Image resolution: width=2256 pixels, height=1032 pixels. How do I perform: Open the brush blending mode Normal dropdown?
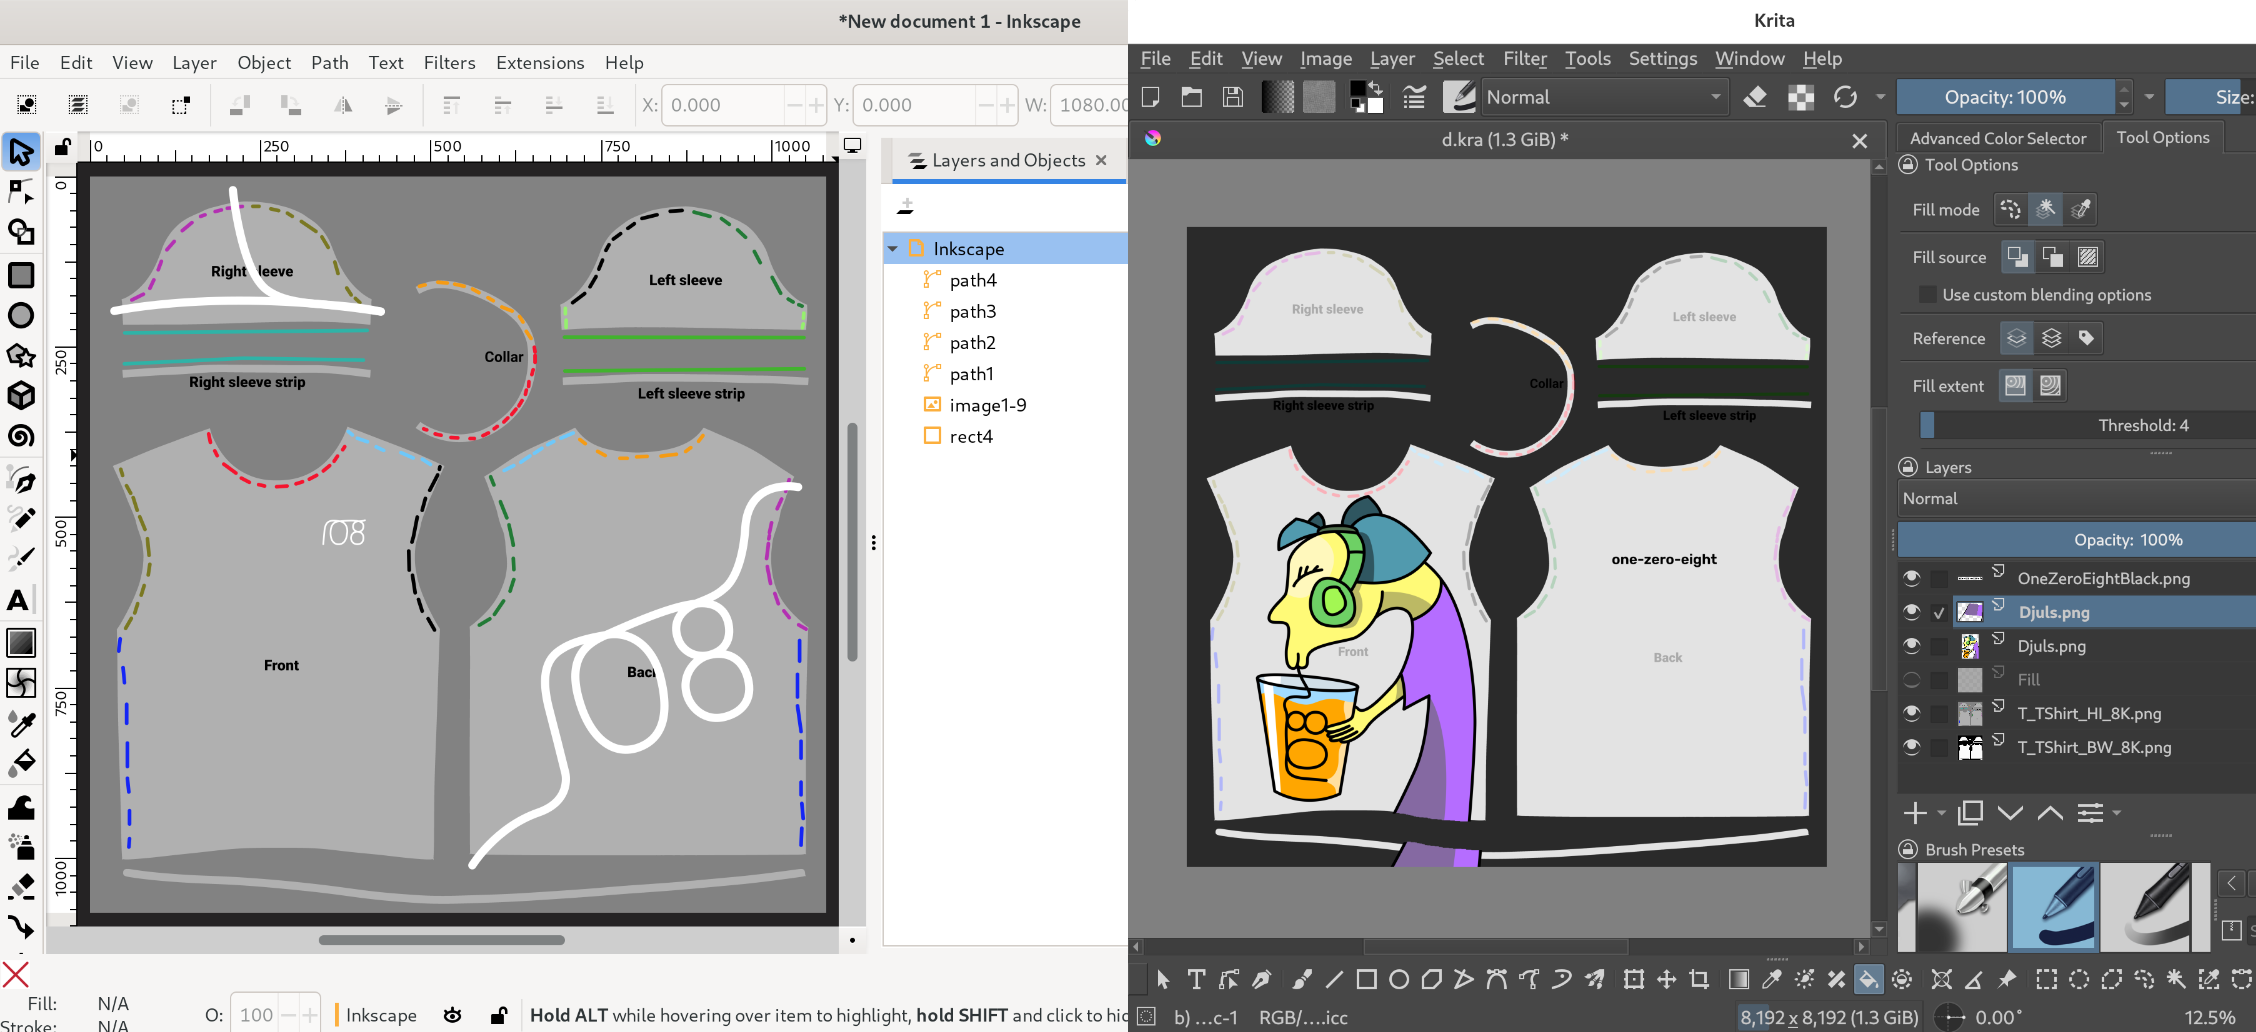1603,97
